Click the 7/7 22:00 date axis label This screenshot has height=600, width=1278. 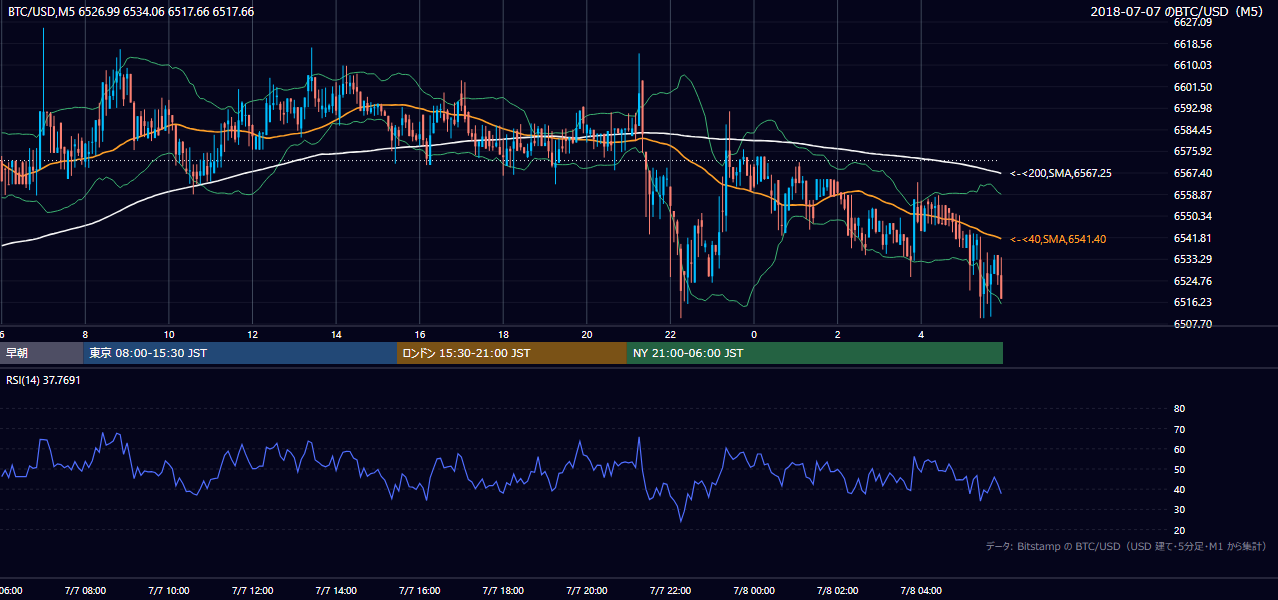670,591
